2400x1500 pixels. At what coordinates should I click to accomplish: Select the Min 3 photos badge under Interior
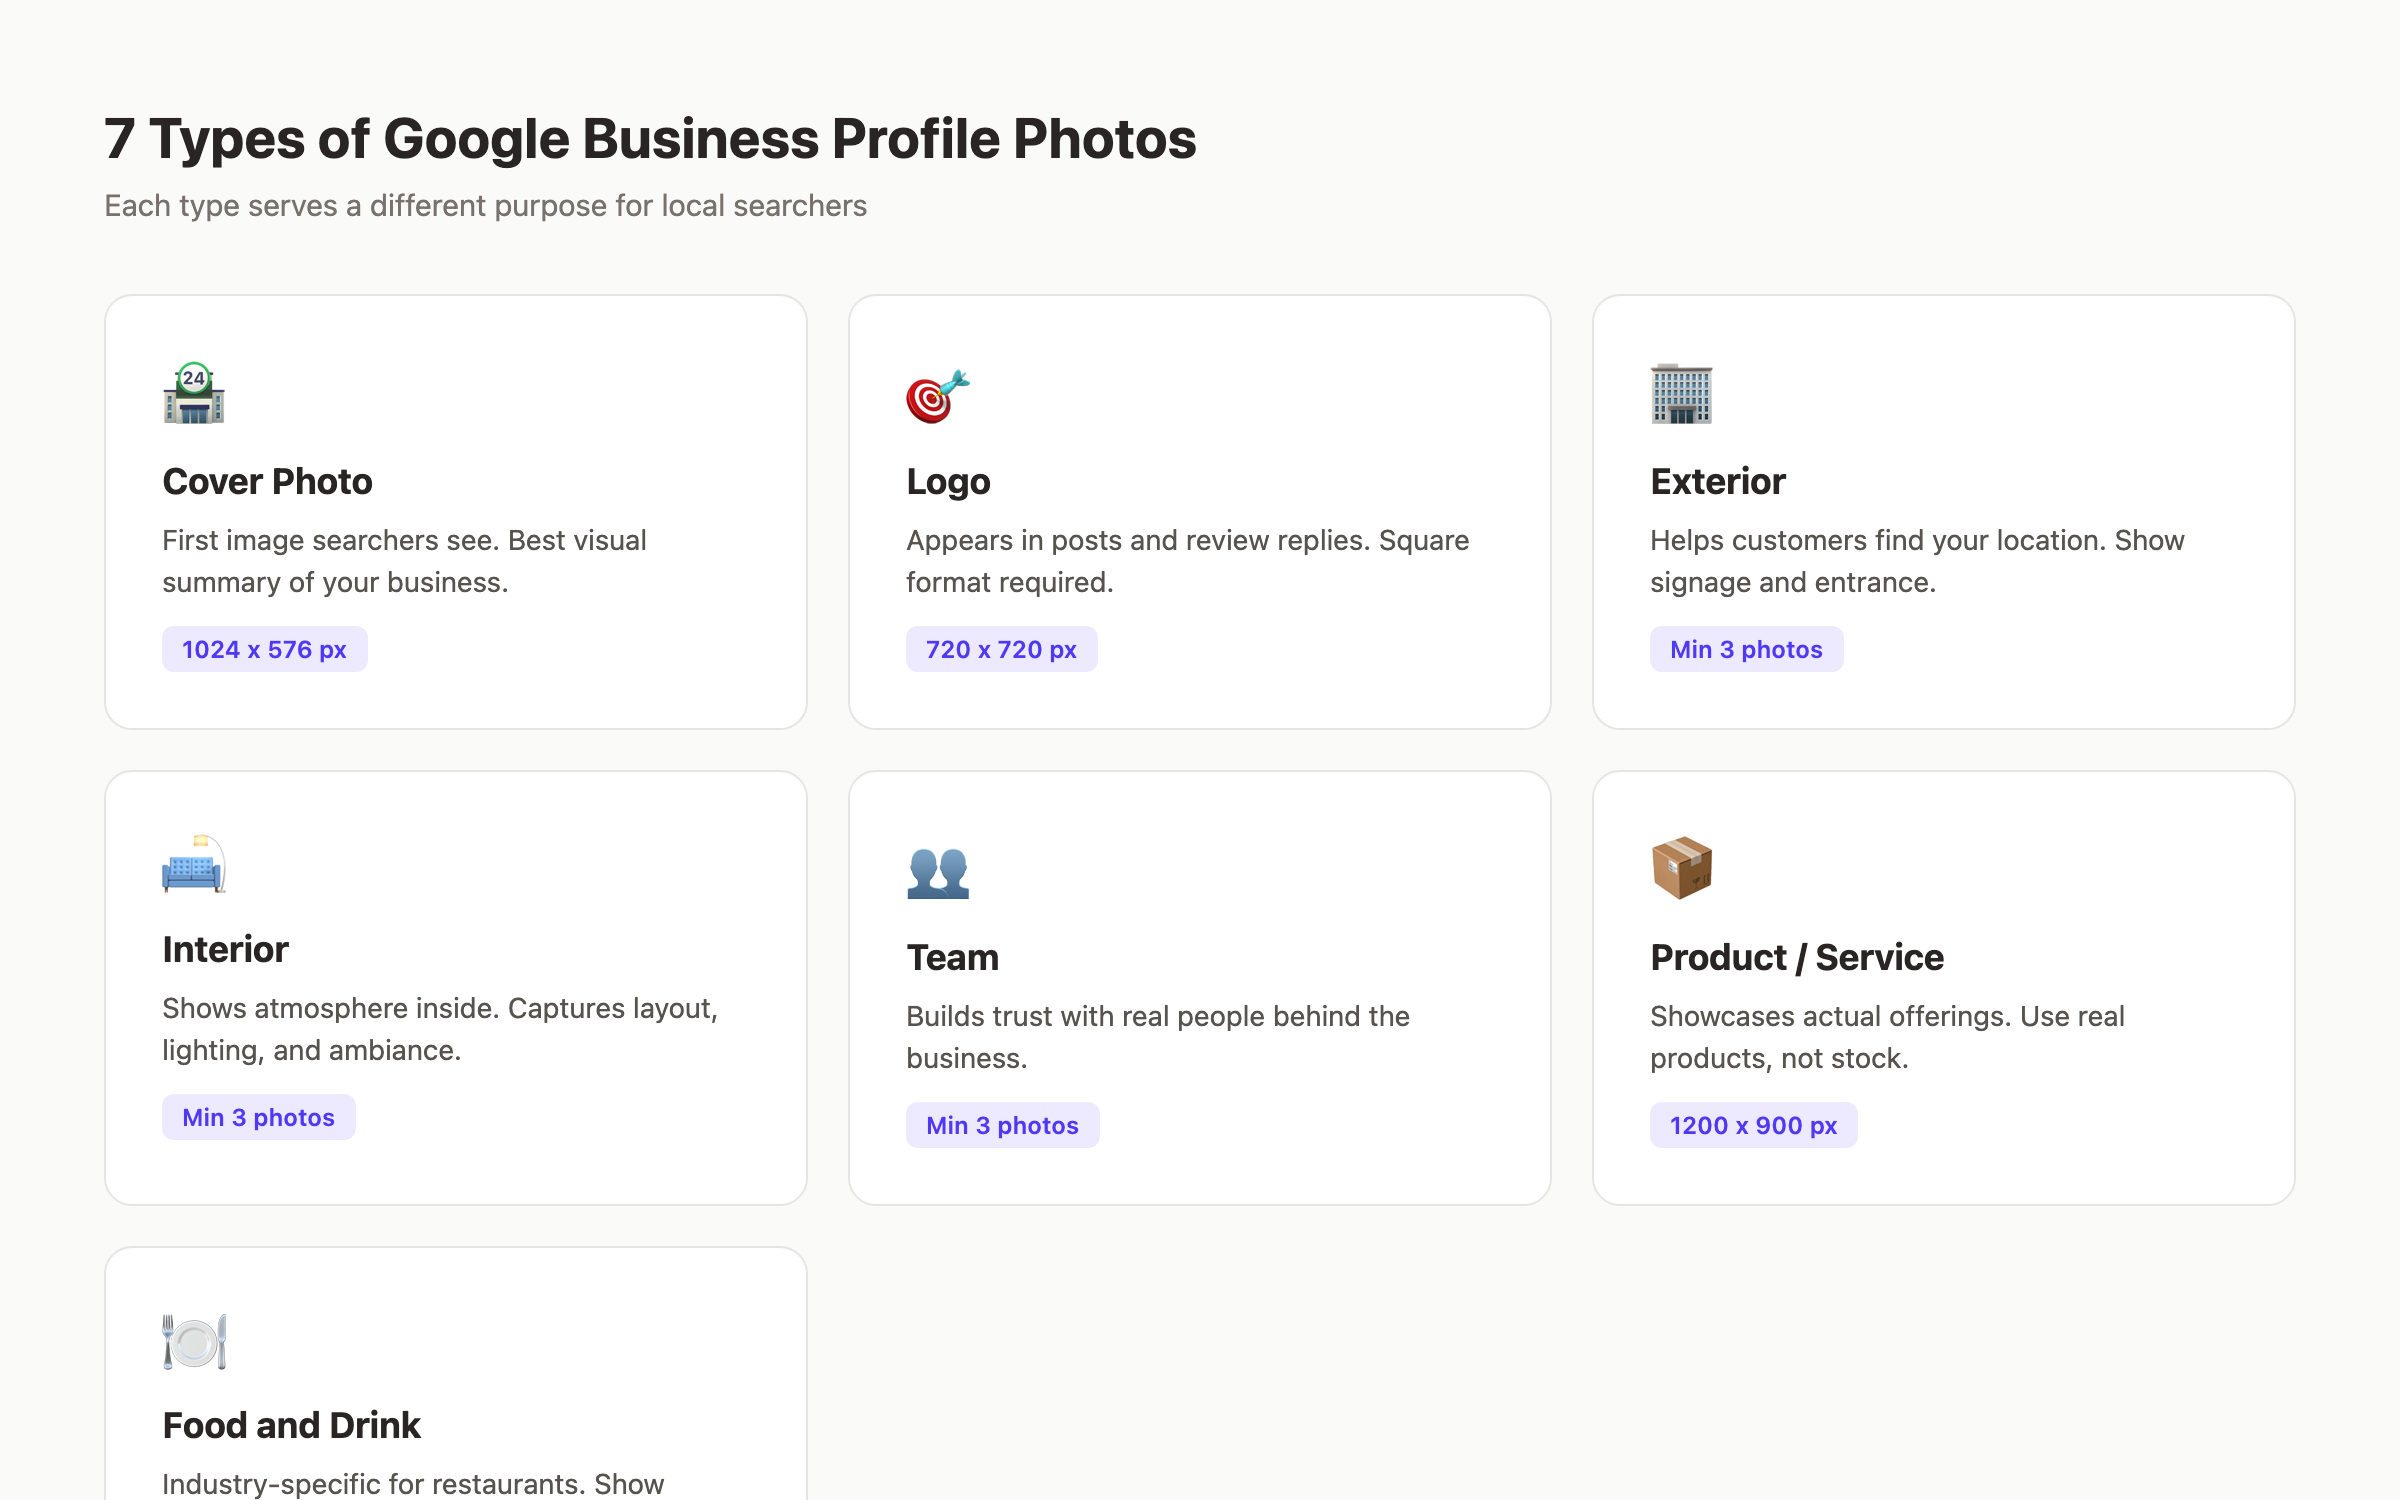pyautogui.click(x=258, y=1116)
